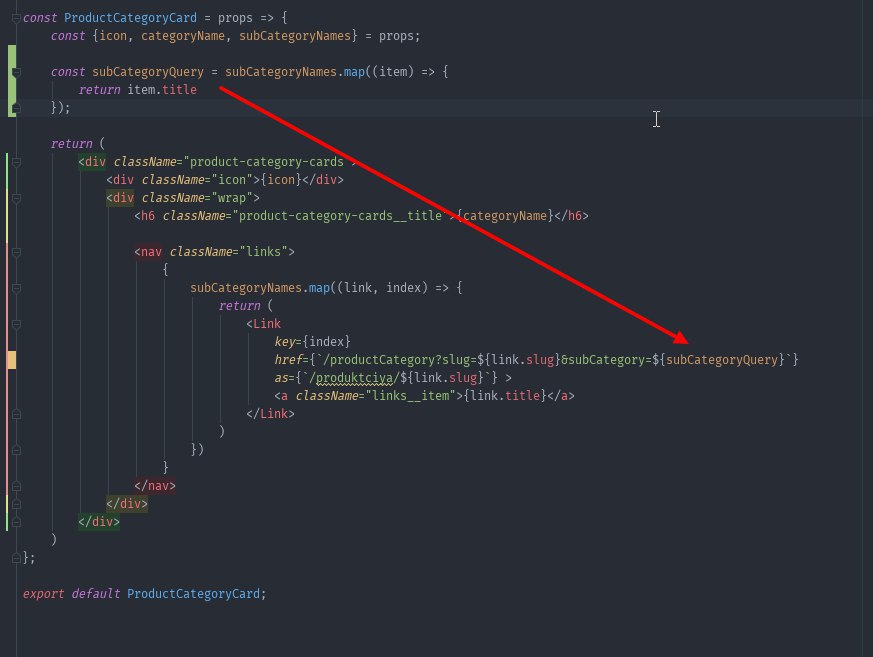Click /productCategory?slug= in the href

(x=400, y=360)
